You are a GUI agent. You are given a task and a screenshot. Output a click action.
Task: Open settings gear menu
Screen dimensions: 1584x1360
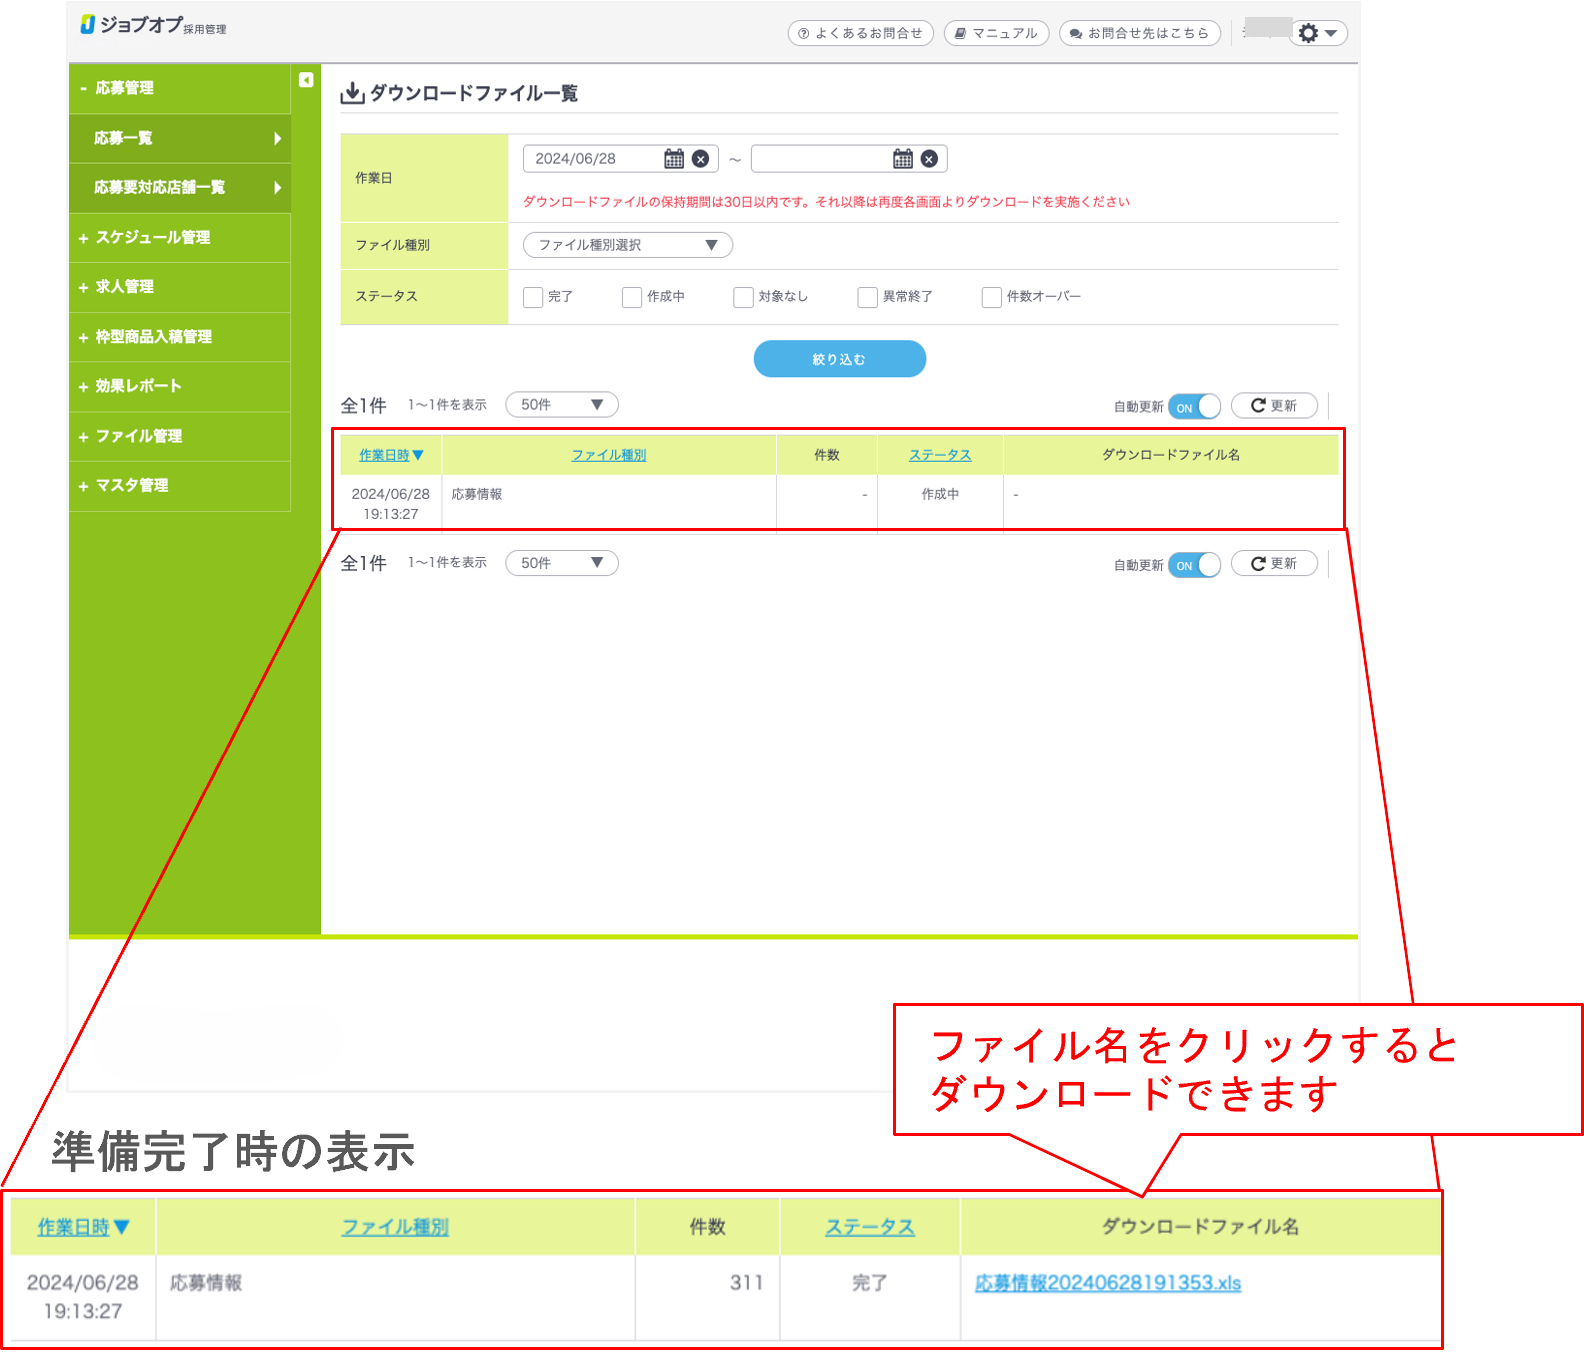coord(1318,33)
